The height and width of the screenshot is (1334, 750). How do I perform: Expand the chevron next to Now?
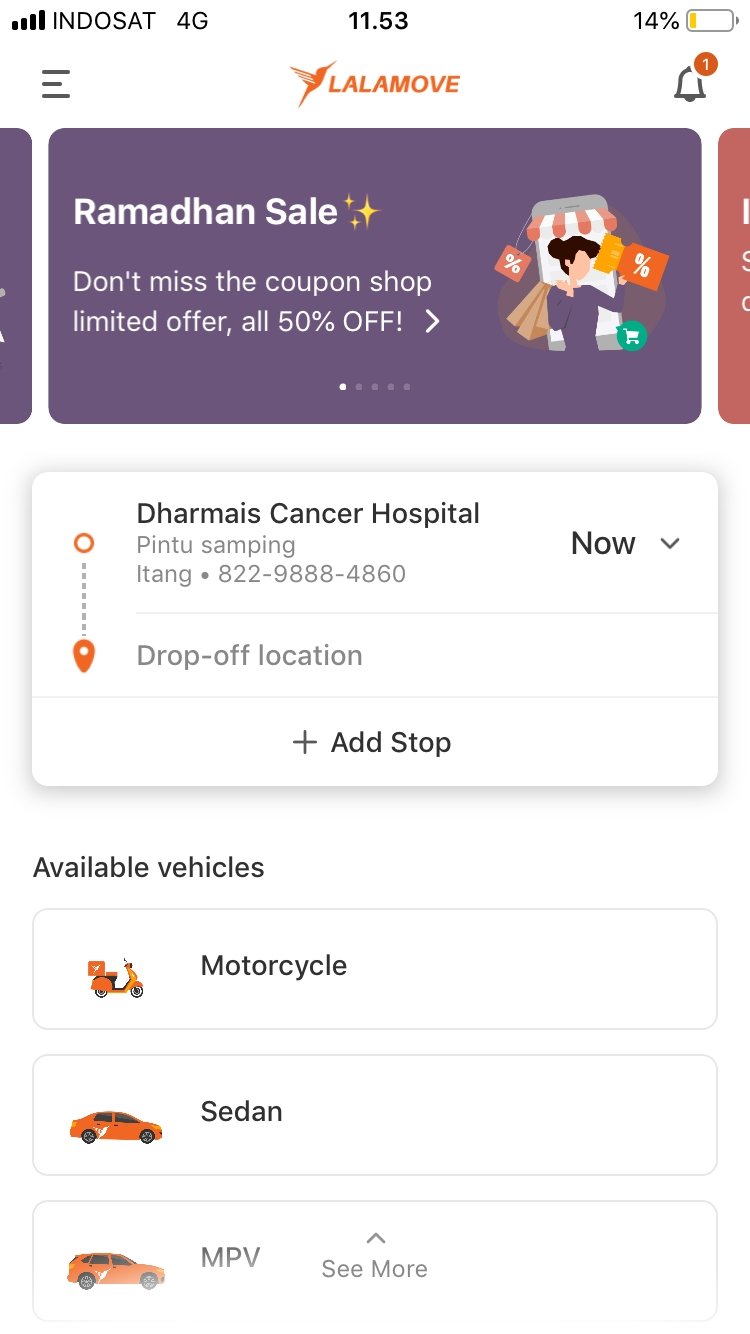click(x=670, y=544)
